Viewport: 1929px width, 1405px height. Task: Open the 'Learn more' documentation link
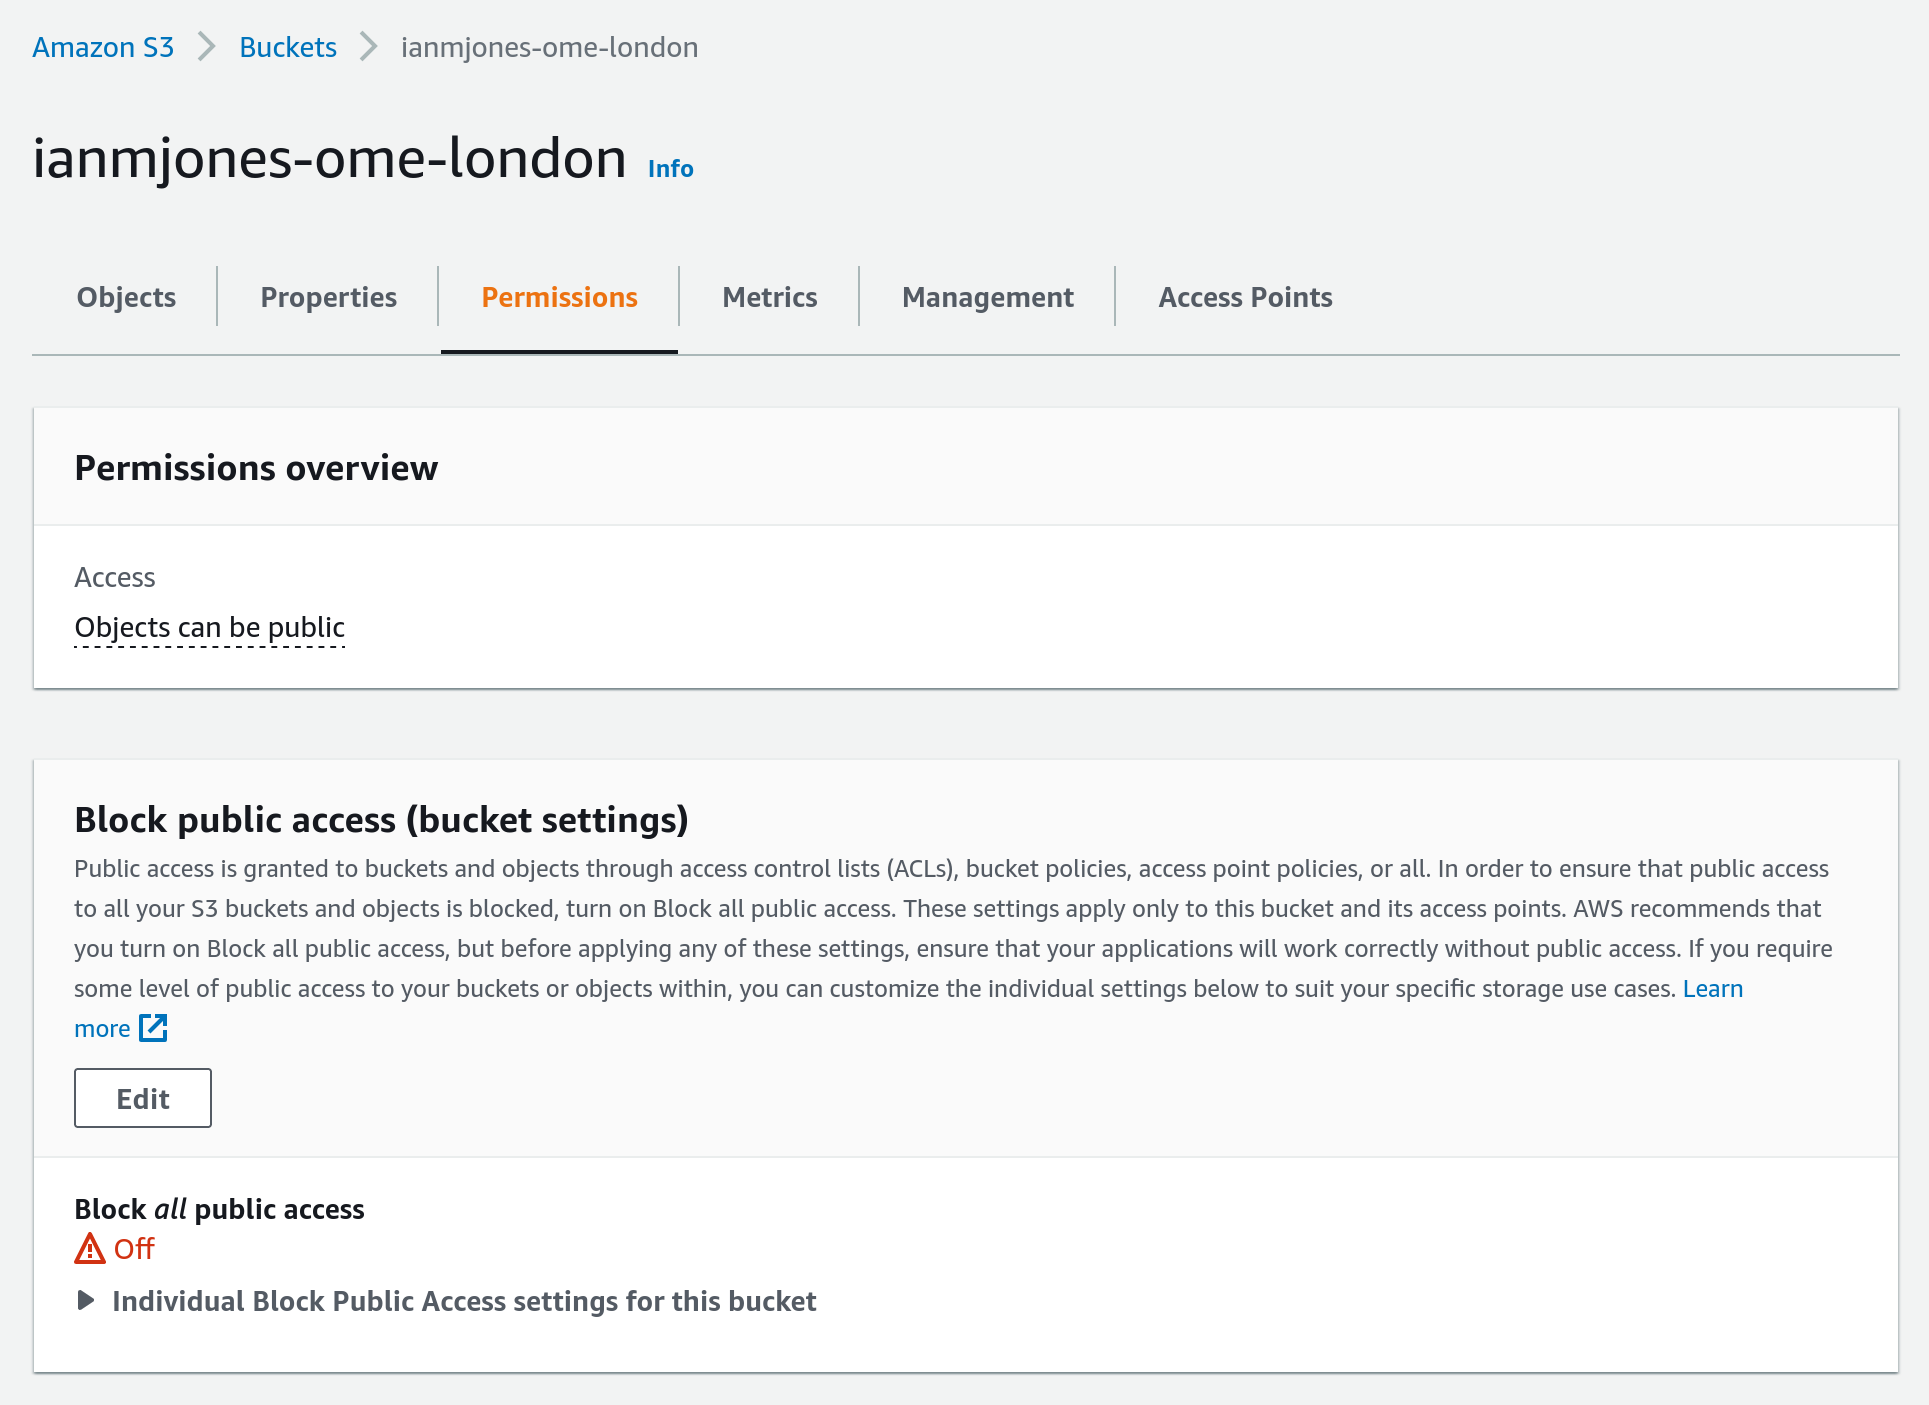pos(1712,988)
